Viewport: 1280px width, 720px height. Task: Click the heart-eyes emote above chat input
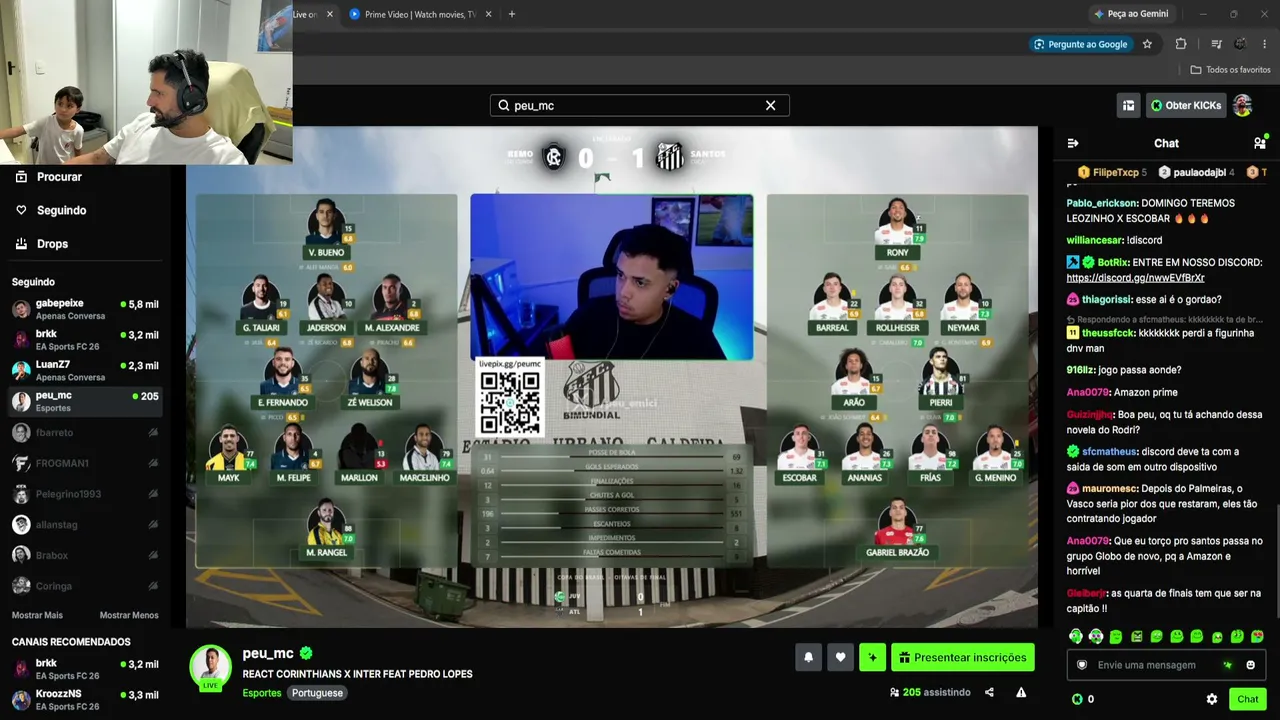point(1257,636)
